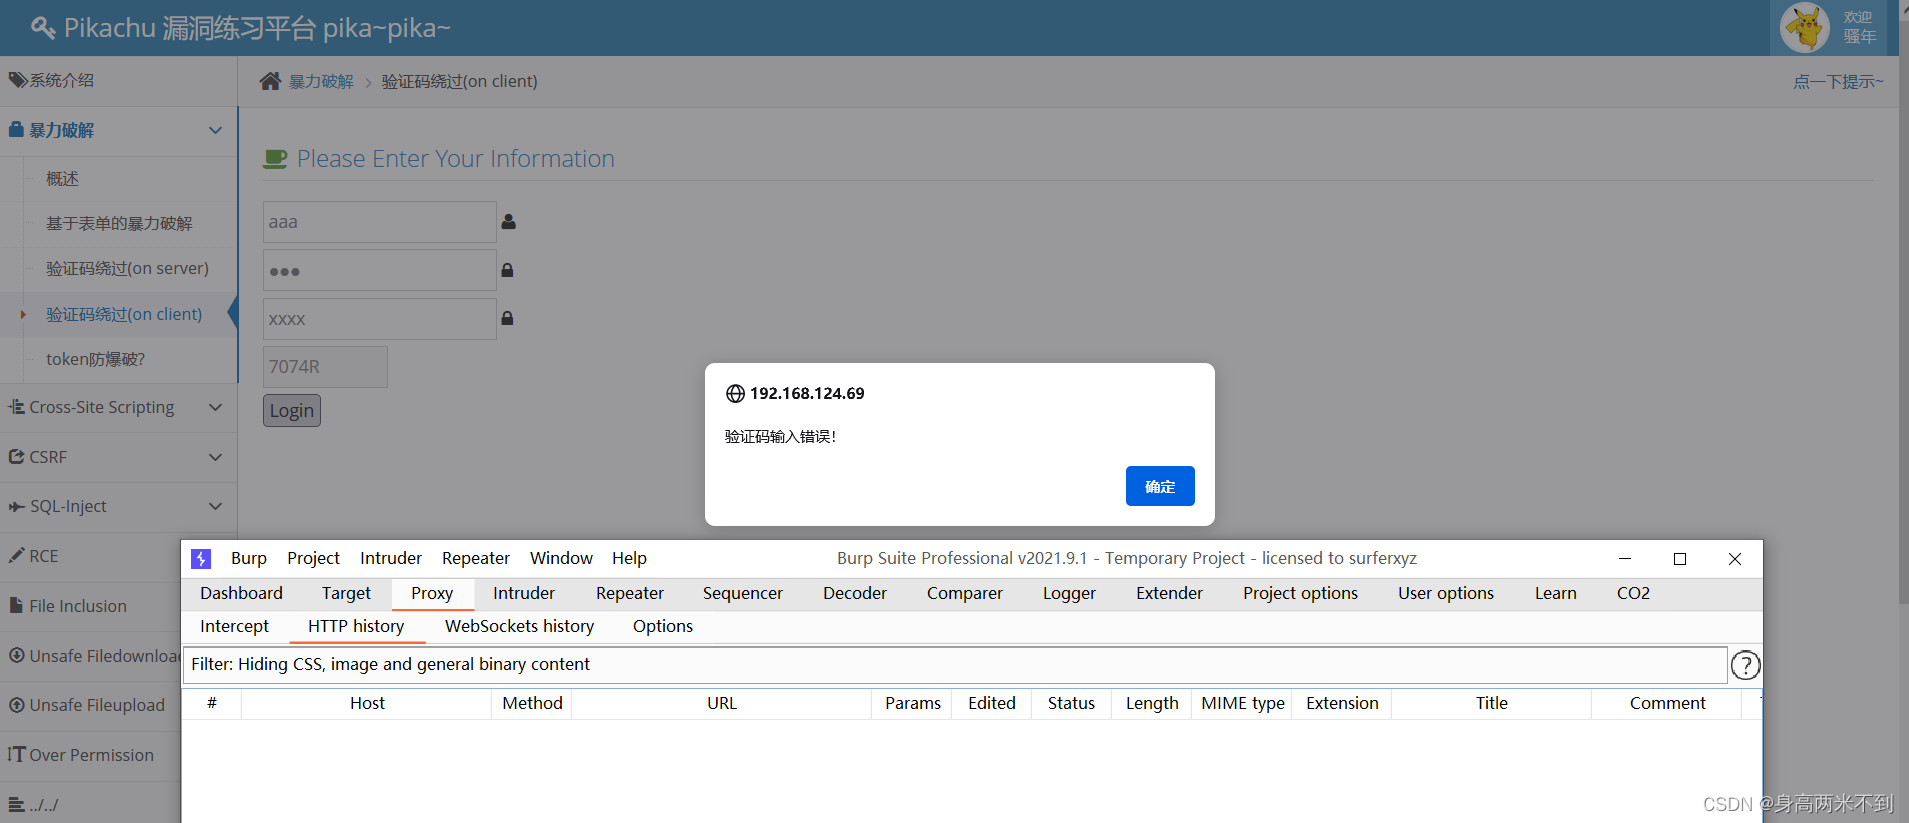The width and height of the screenshot is (1909, 823).
Task: Click the File Inclusion file icon
Action: pos(16,605)
